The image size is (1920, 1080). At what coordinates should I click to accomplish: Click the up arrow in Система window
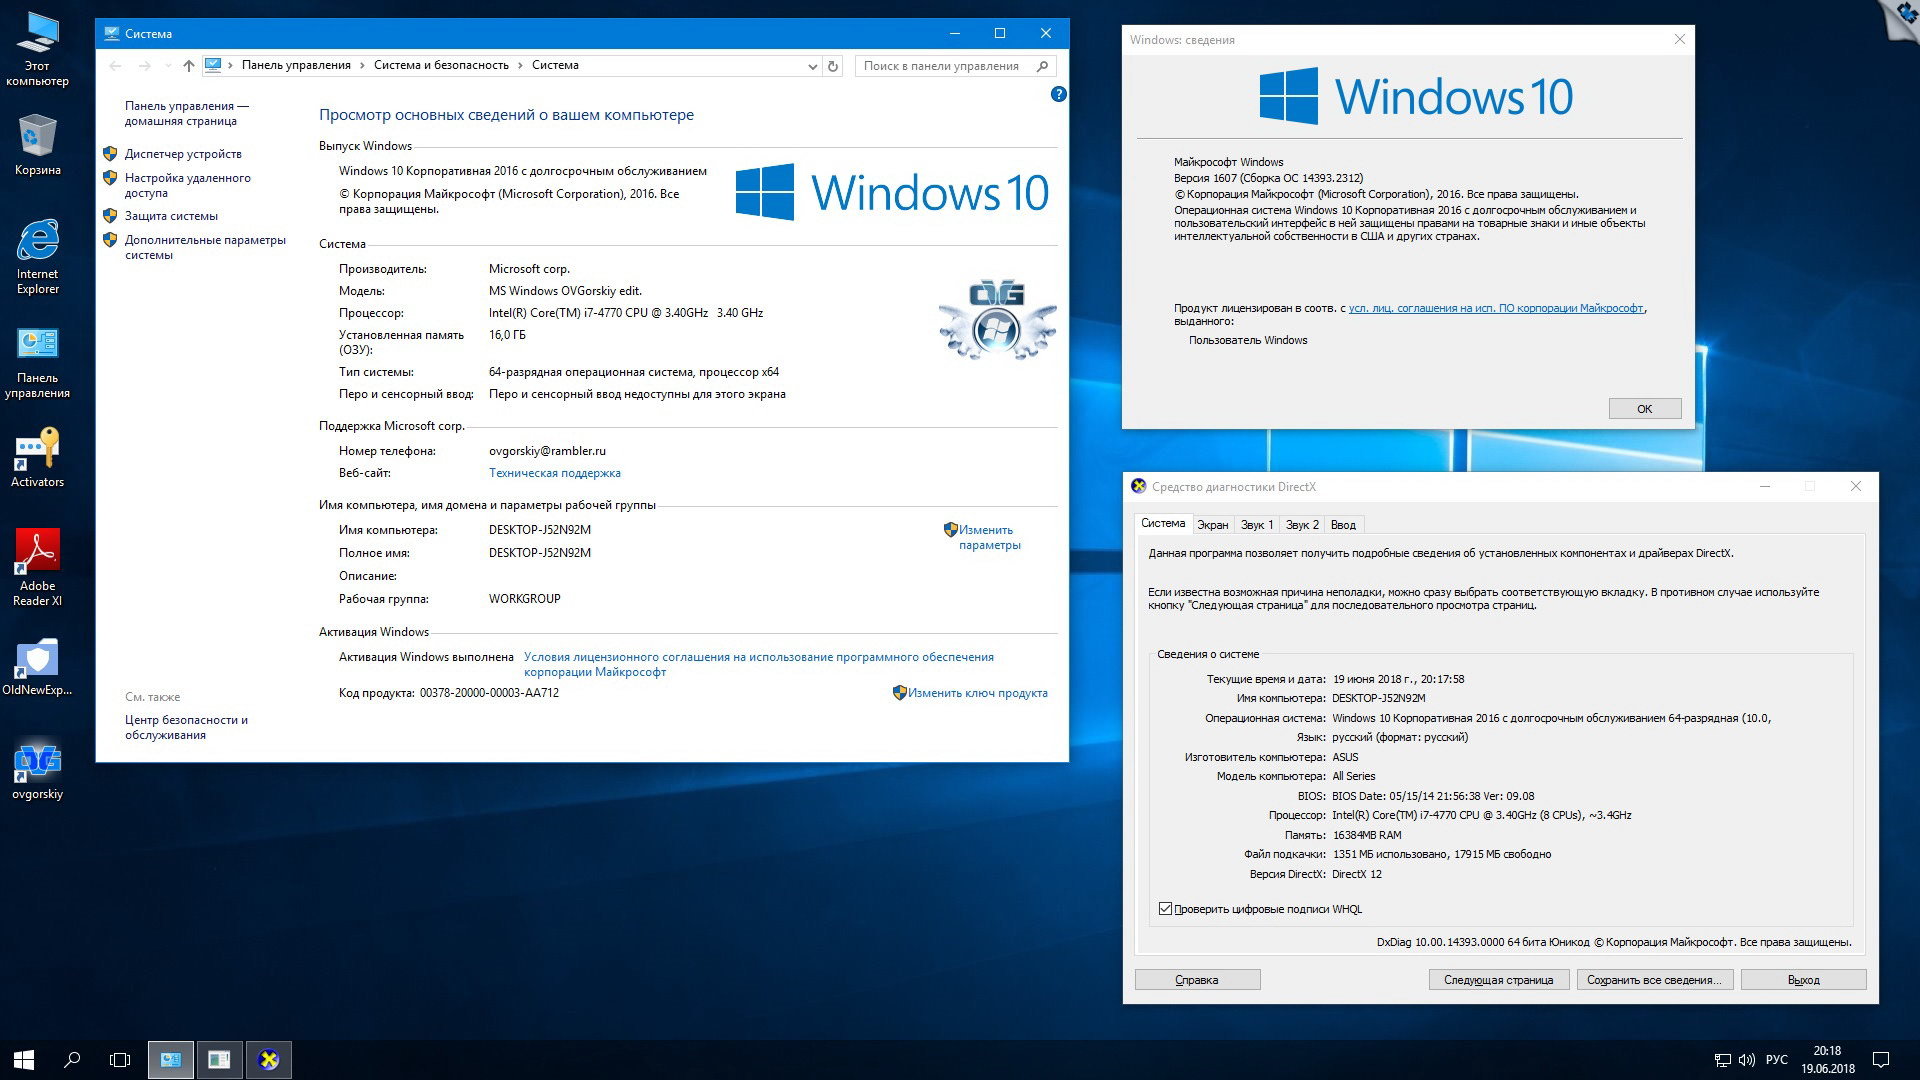188,66
